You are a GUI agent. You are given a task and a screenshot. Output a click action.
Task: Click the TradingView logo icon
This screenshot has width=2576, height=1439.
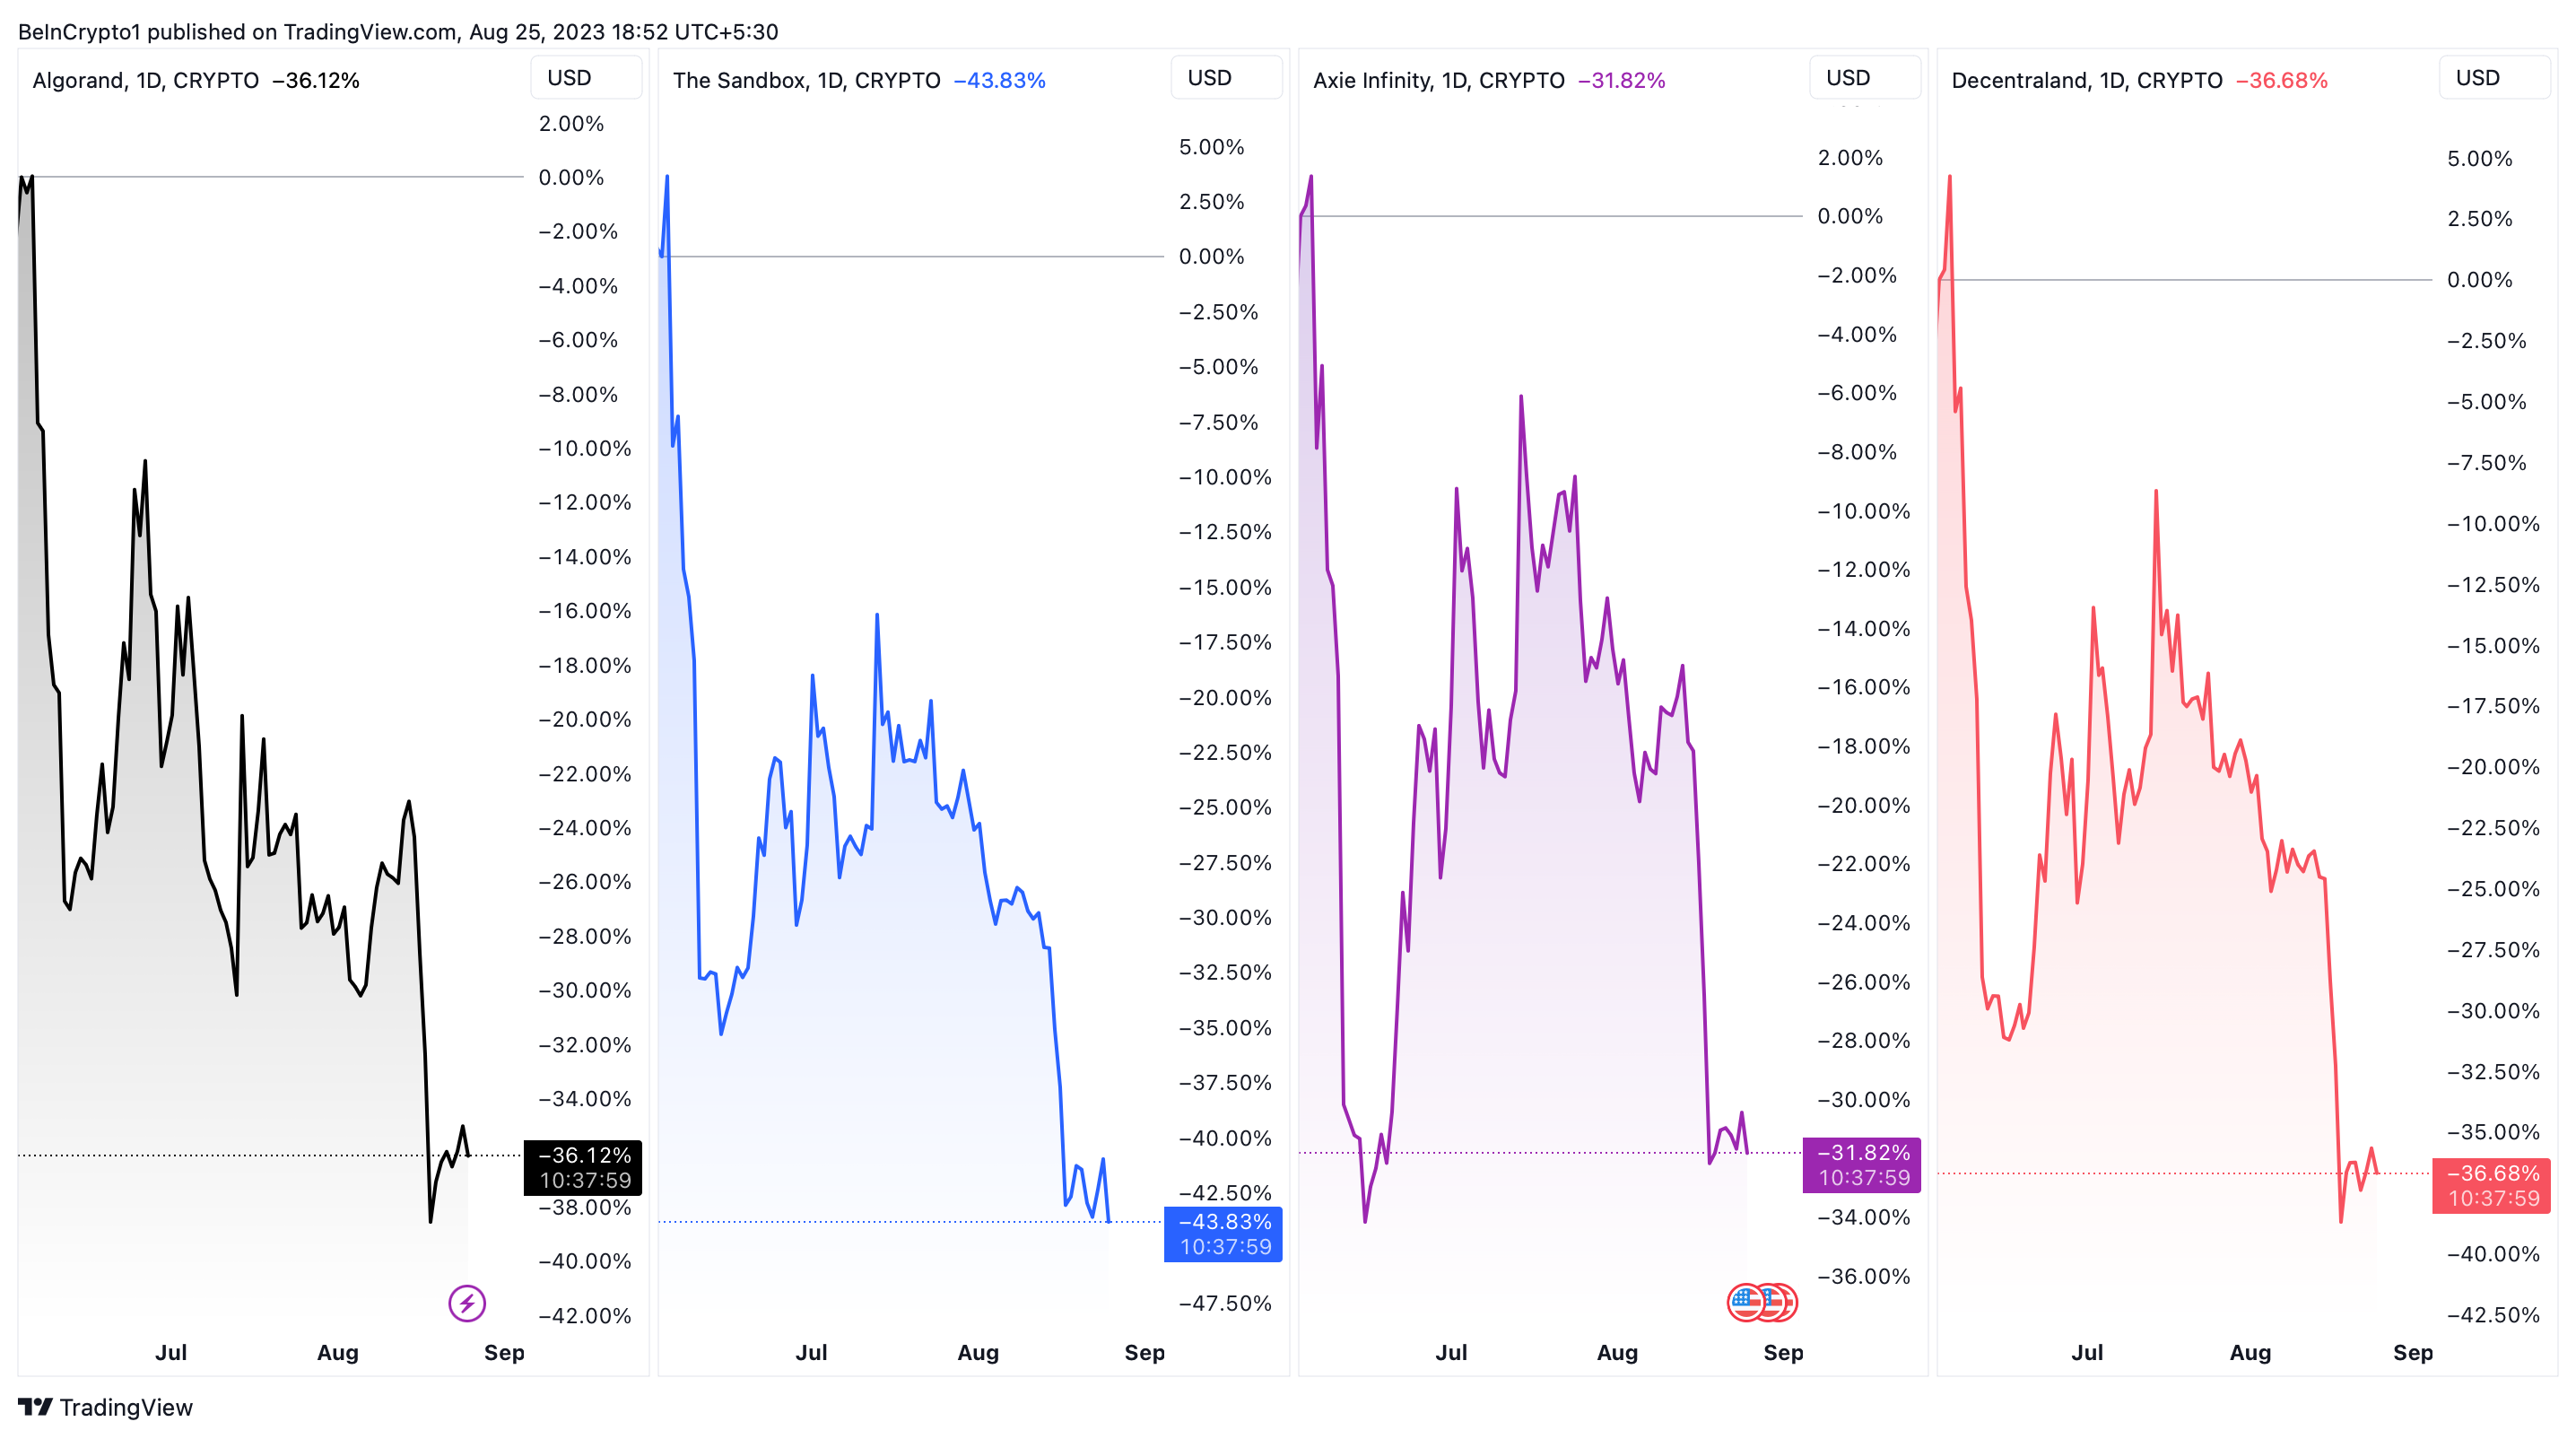(35, 1407)
